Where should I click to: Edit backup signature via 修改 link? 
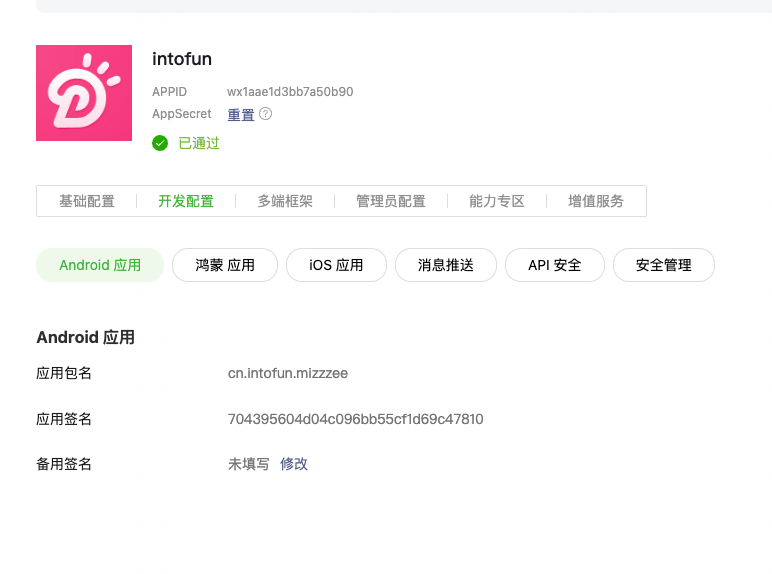[x=294, y=464]
